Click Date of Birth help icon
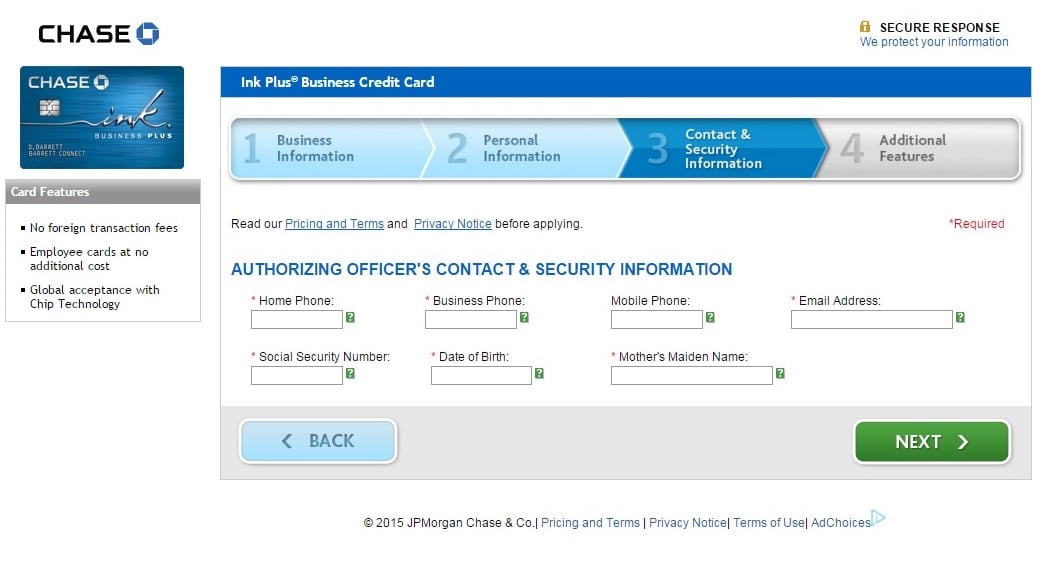Viewport: 1053px width, 562px height. pos(539,373)
